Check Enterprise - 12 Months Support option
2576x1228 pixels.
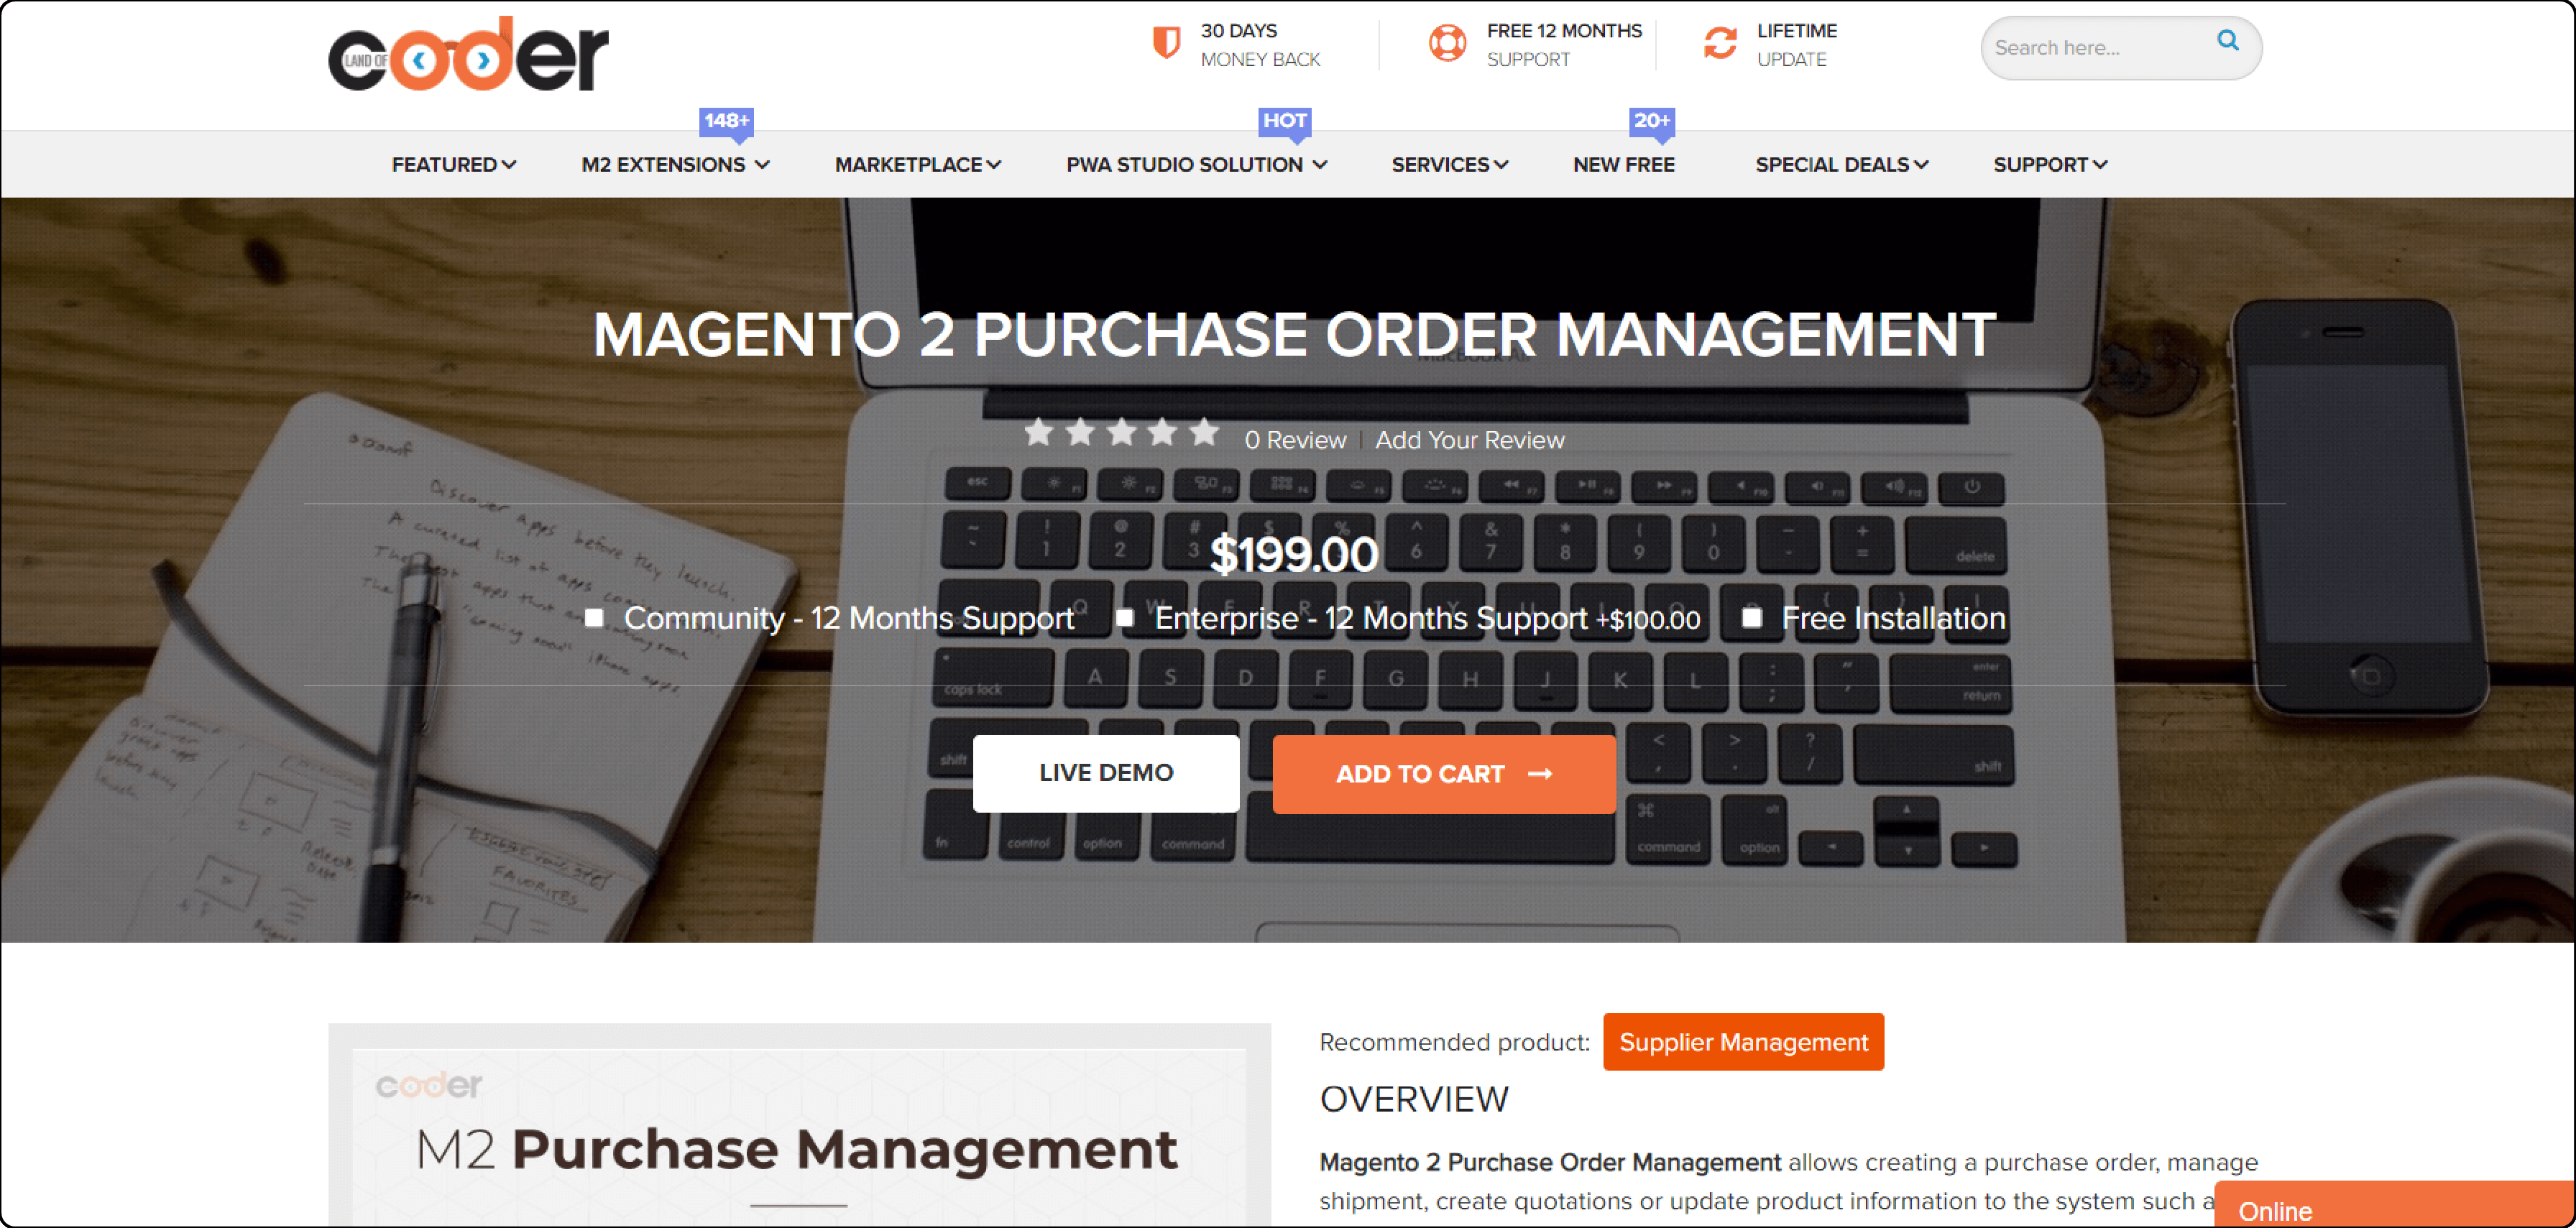click(1125, 618)
